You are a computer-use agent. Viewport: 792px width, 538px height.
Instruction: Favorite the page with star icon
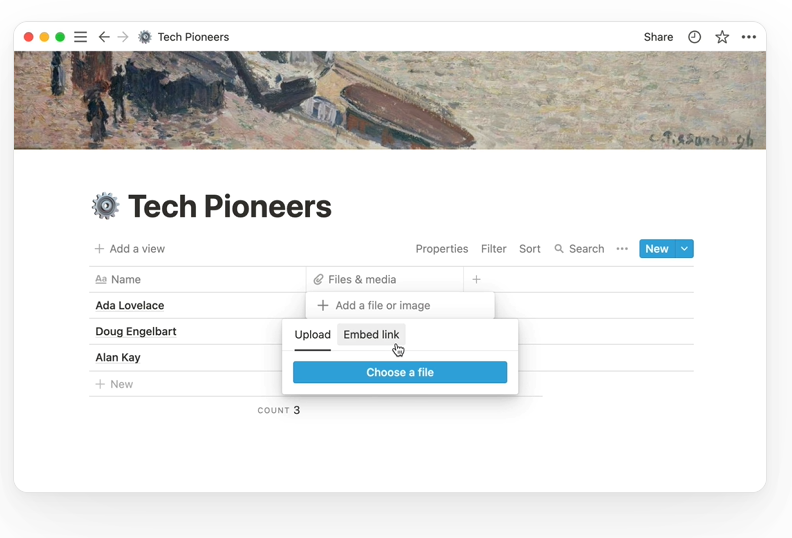pyautogui.click(x=722, y=37)
